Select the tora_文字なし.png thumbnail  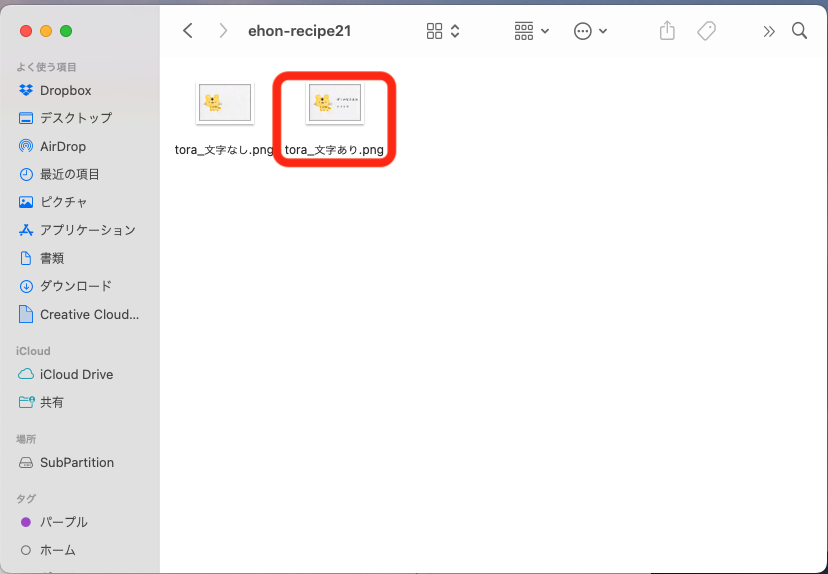pos(224,103)
